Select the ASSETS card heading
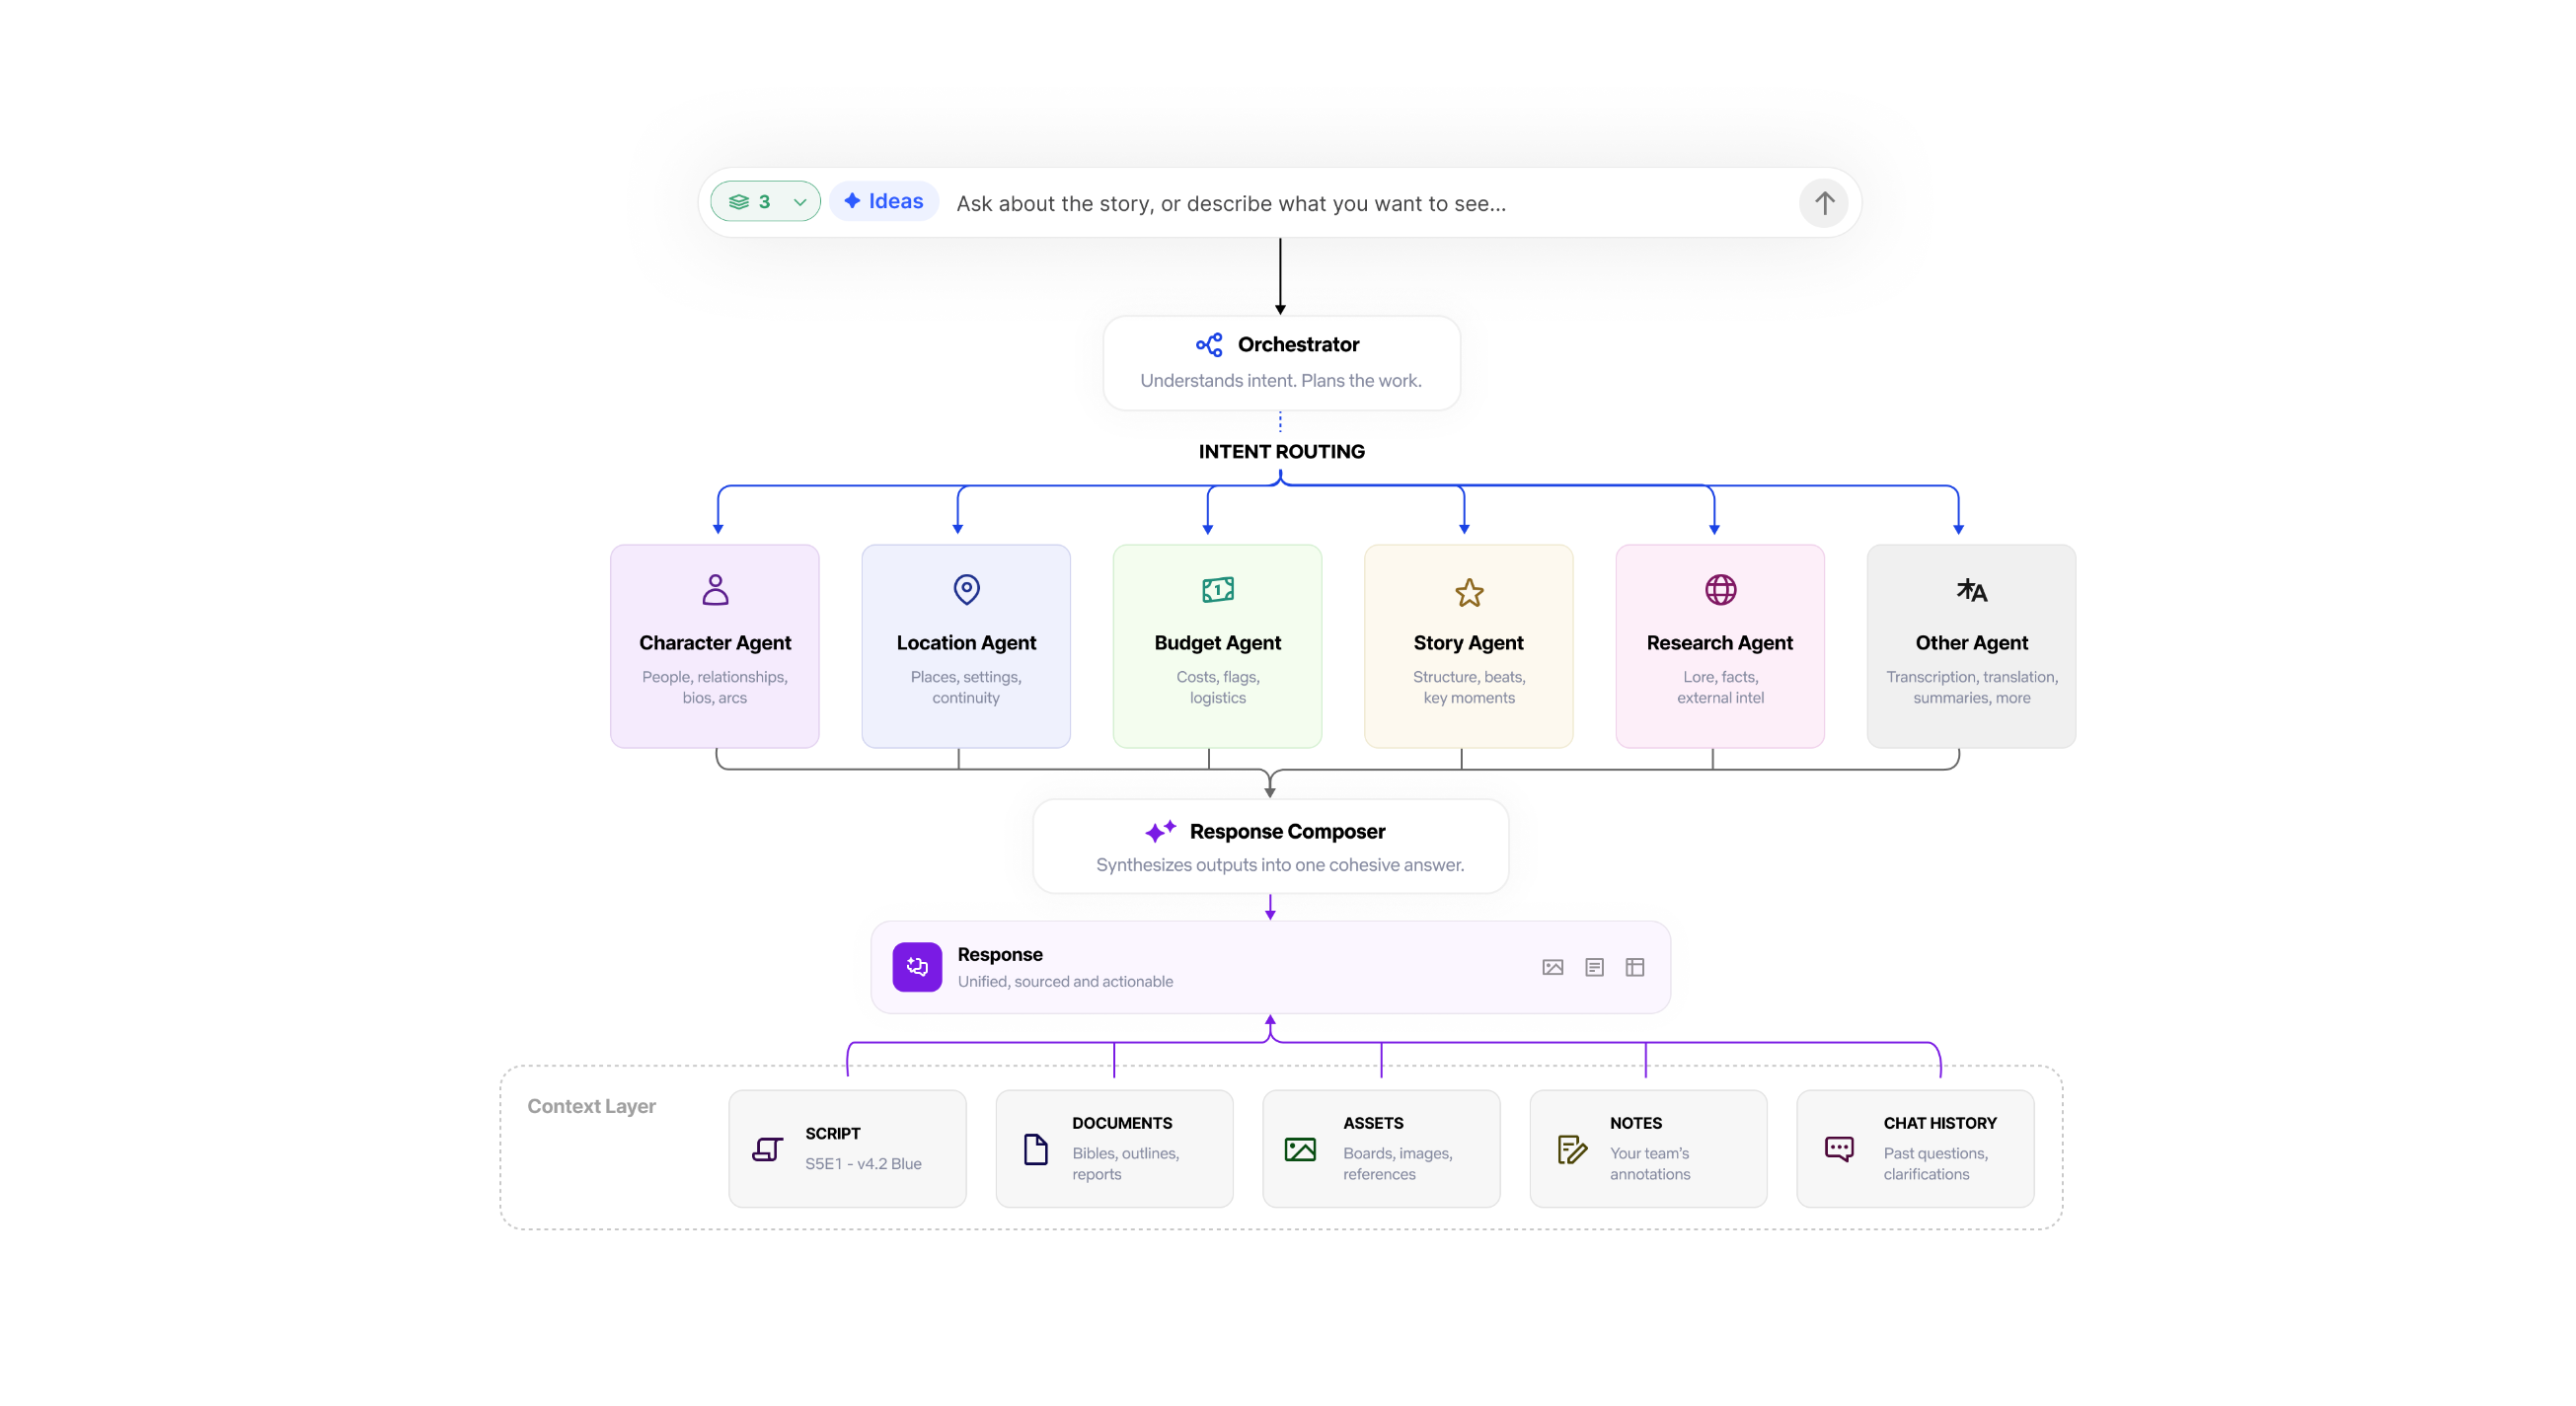The image size is (2576, 1406). click(x=1373, y=1124)
